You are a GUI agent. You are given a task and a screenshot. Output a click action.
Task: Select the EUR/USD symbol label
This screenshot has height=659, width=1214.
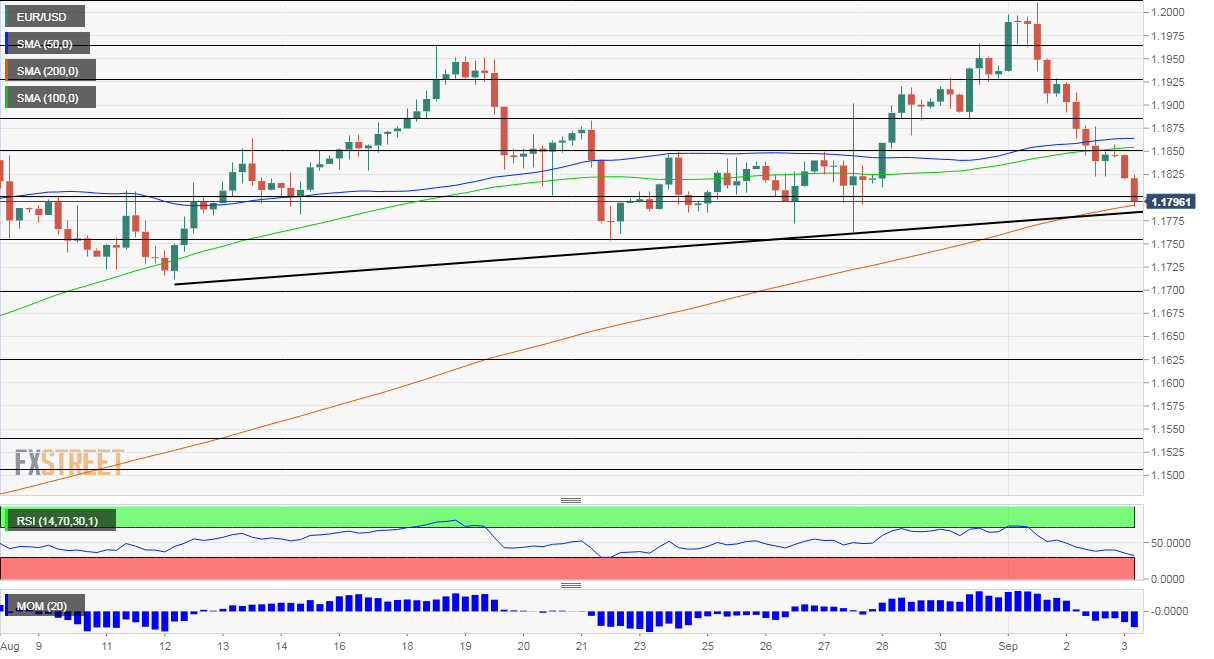pos(44,16)
